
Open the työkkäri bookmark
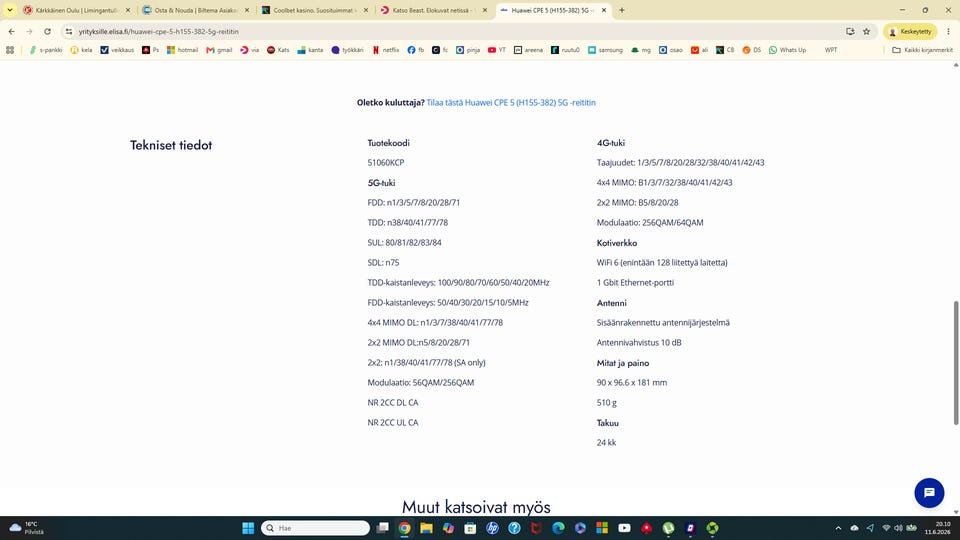[x=347, y=50]
